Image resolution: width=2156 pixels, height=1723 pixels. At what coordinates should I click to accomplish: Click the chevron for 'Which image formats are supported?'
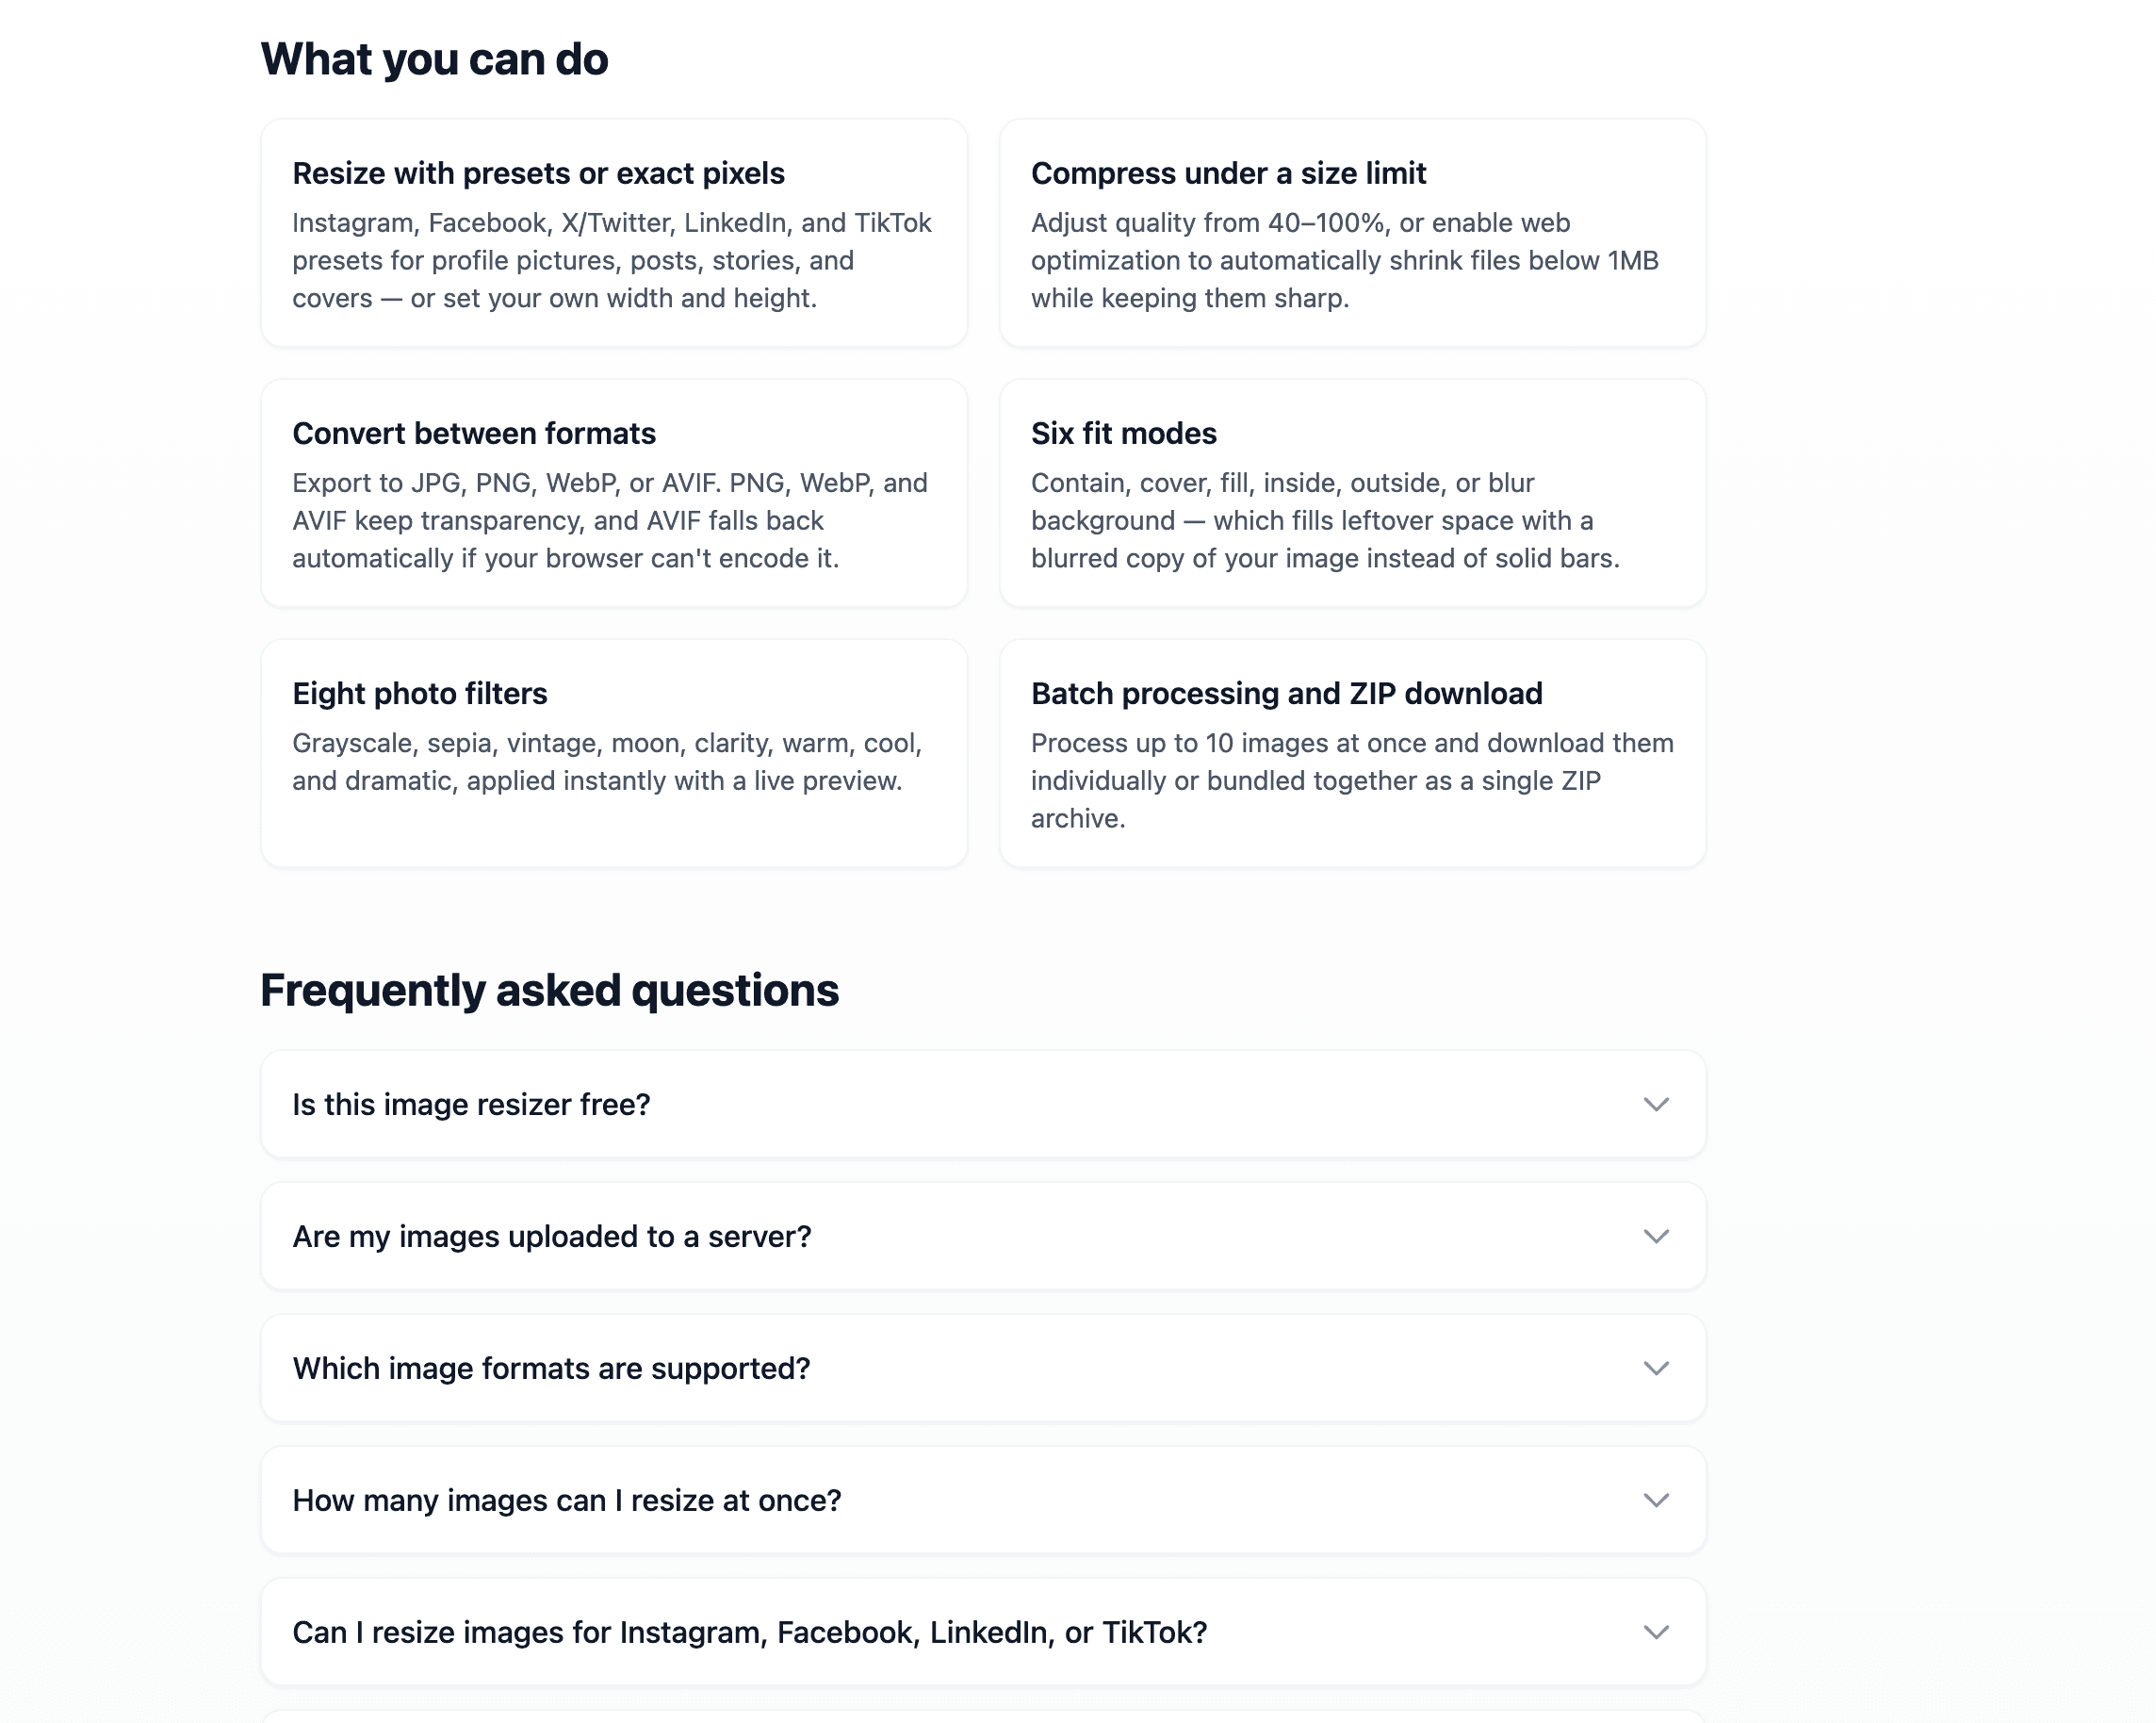pos(1656,1368)
